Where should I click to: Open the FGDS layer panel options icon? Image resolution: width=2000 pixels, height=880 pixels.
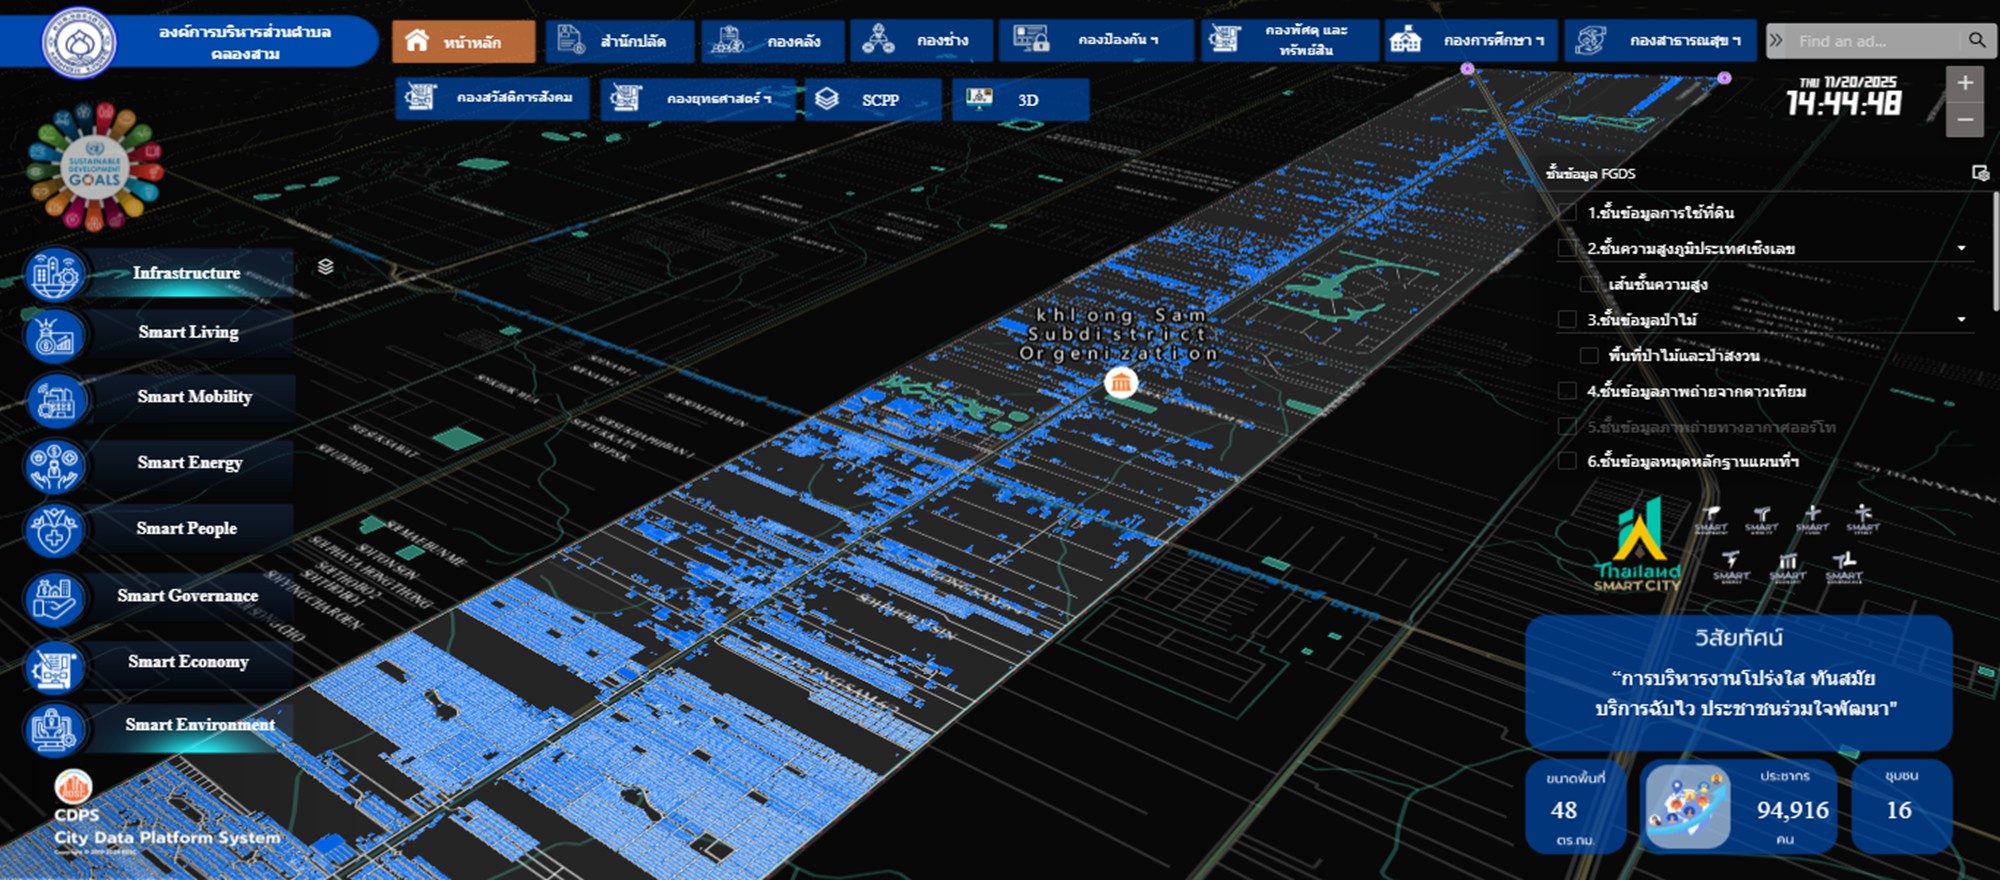(1979, 173)
